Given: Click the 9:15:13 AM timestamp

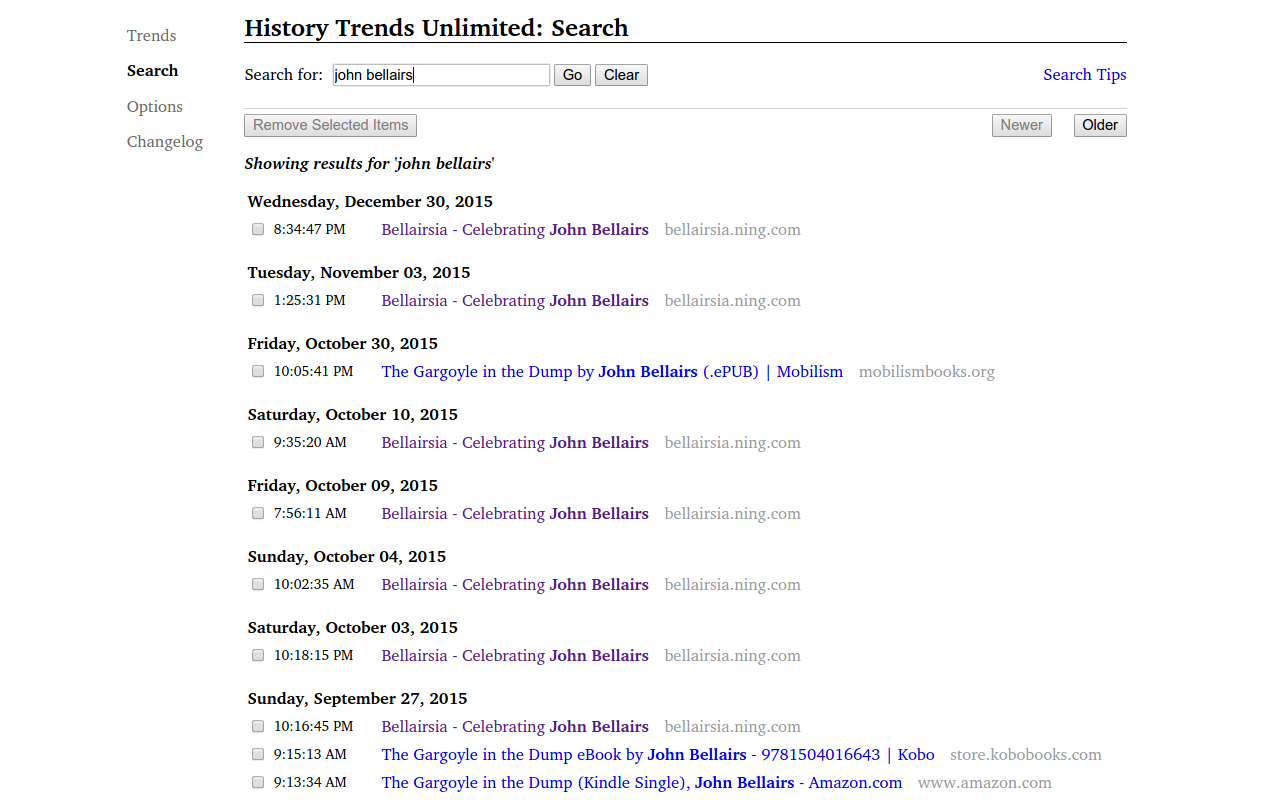Looking at the screenshot, I should coord(310,755).
